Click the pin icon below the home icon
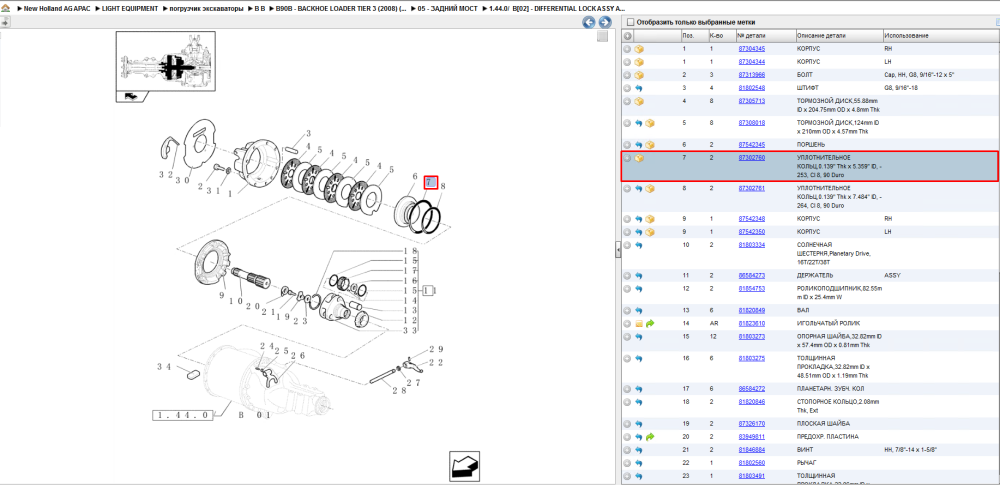 point(5,22)
